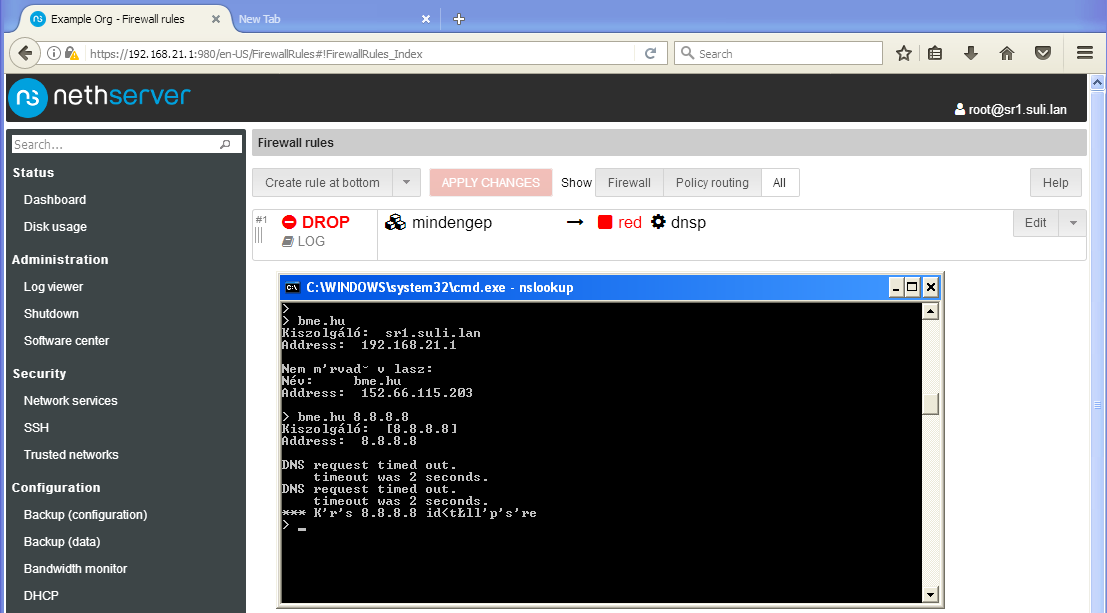Click the Help button

point(1055,183)
